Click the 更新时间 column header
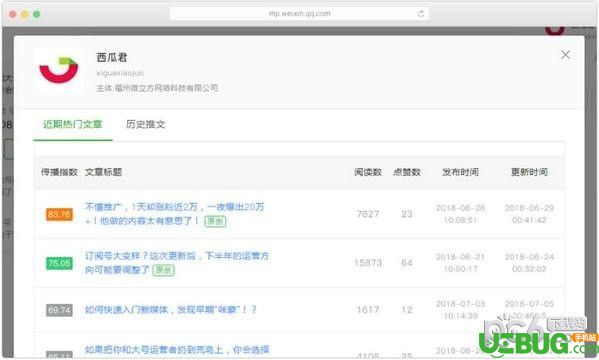This screenshot has height=360, width=599. coord(529,172)
